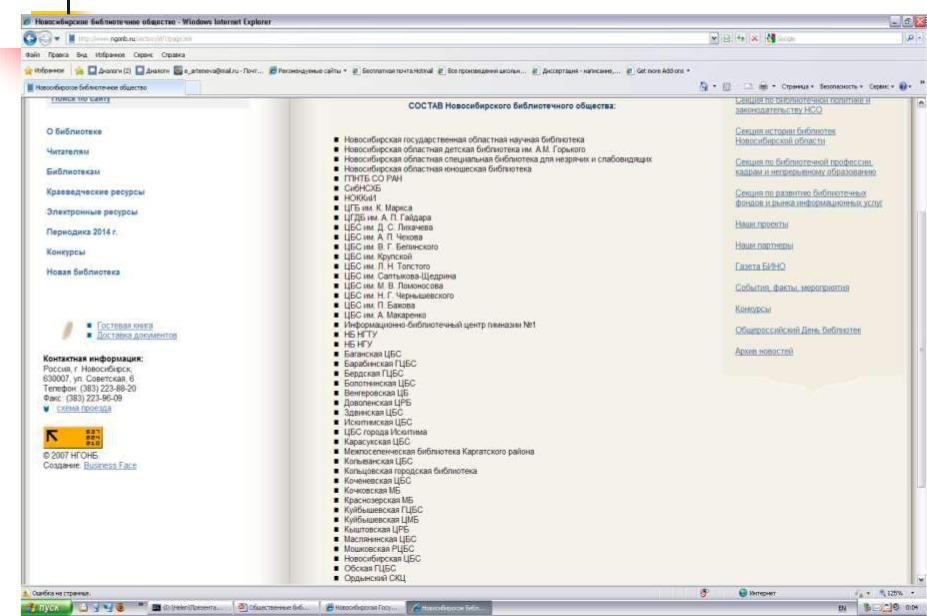Open the Краеведческие ресурсы section
This screenshot has height=616, width=927.
click(95, 192)
